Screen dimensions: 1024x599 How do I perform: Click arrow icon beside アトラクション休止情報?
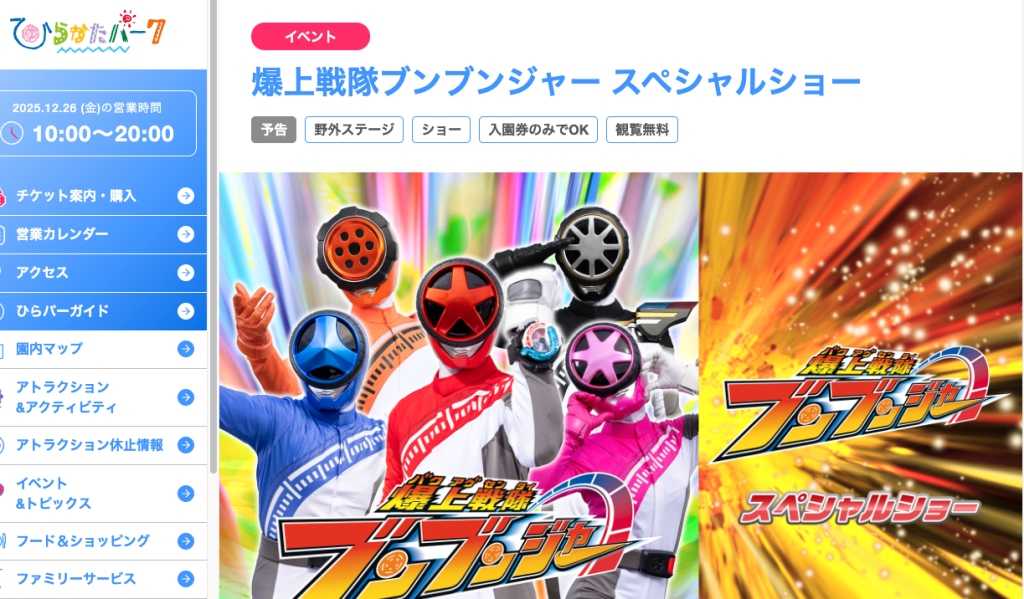[x=185, y=445]
